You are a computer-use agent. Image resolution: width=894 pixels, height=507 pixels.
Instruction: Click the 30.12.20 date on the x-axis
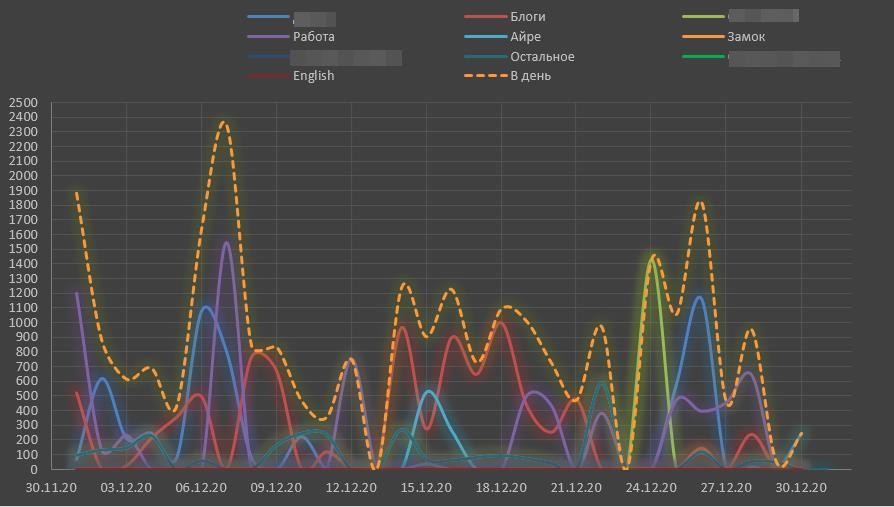(801, 488)
